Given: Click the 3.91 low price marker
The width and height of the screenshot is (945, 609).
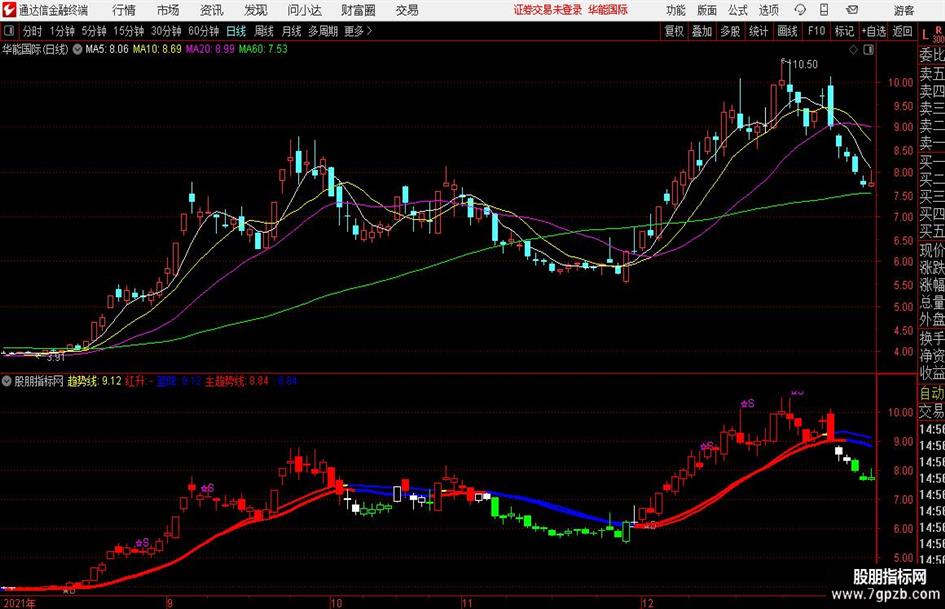Looking at the screenshot, I should [x=55, y=357].
